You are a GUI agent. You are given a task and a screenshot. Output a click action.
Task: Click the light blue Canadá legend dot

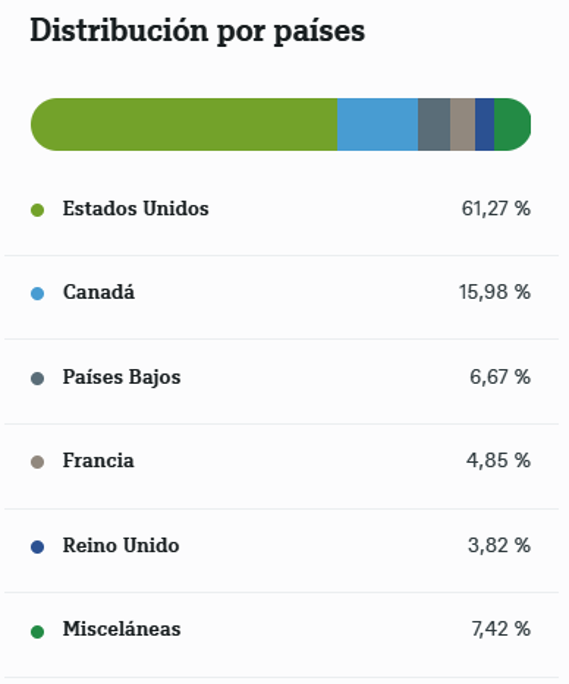pyautogui.click(x=38, y=294)
